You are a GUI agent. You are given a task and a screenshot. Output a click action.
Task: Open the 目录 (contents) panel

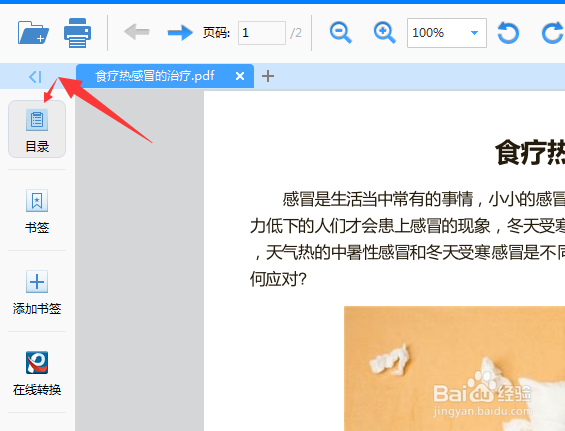[x=37, y=129]
